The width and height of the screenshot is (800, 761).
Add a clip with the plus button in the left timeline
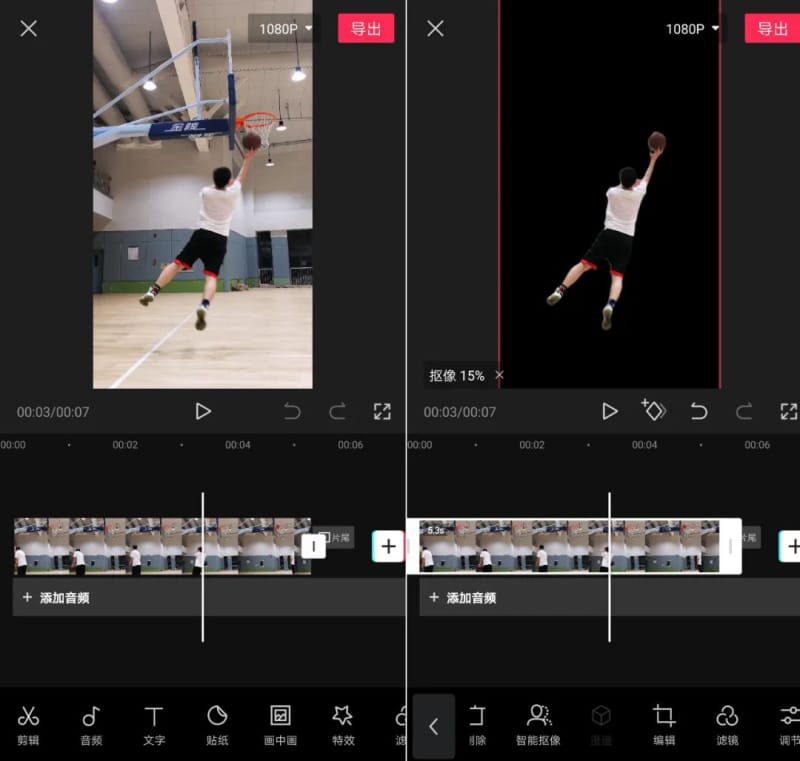pos(388,546)
